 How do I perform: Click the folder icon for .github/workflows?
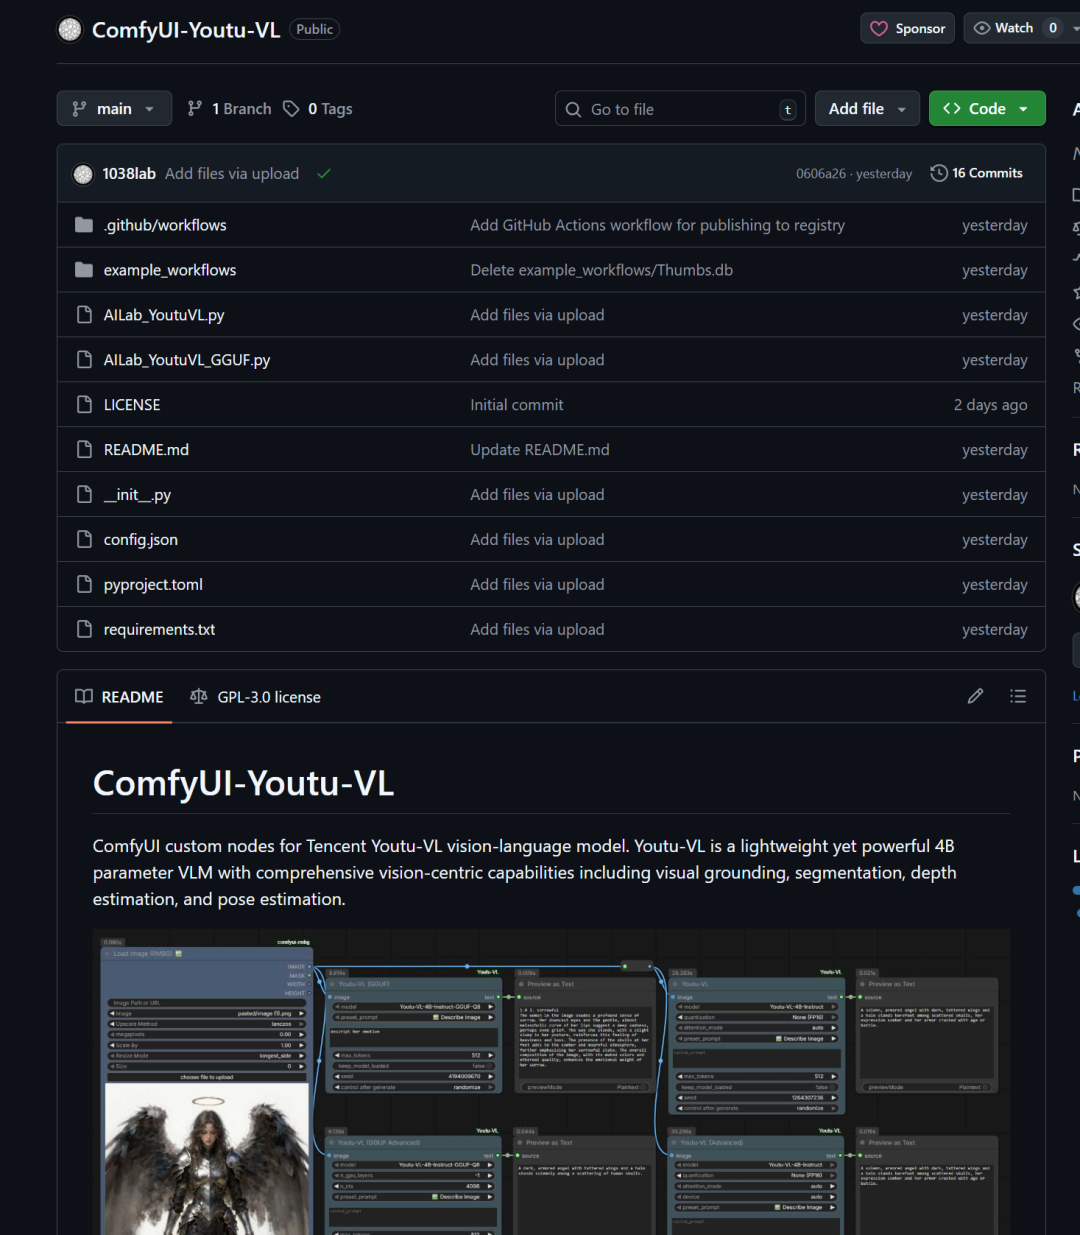[84, 225]
